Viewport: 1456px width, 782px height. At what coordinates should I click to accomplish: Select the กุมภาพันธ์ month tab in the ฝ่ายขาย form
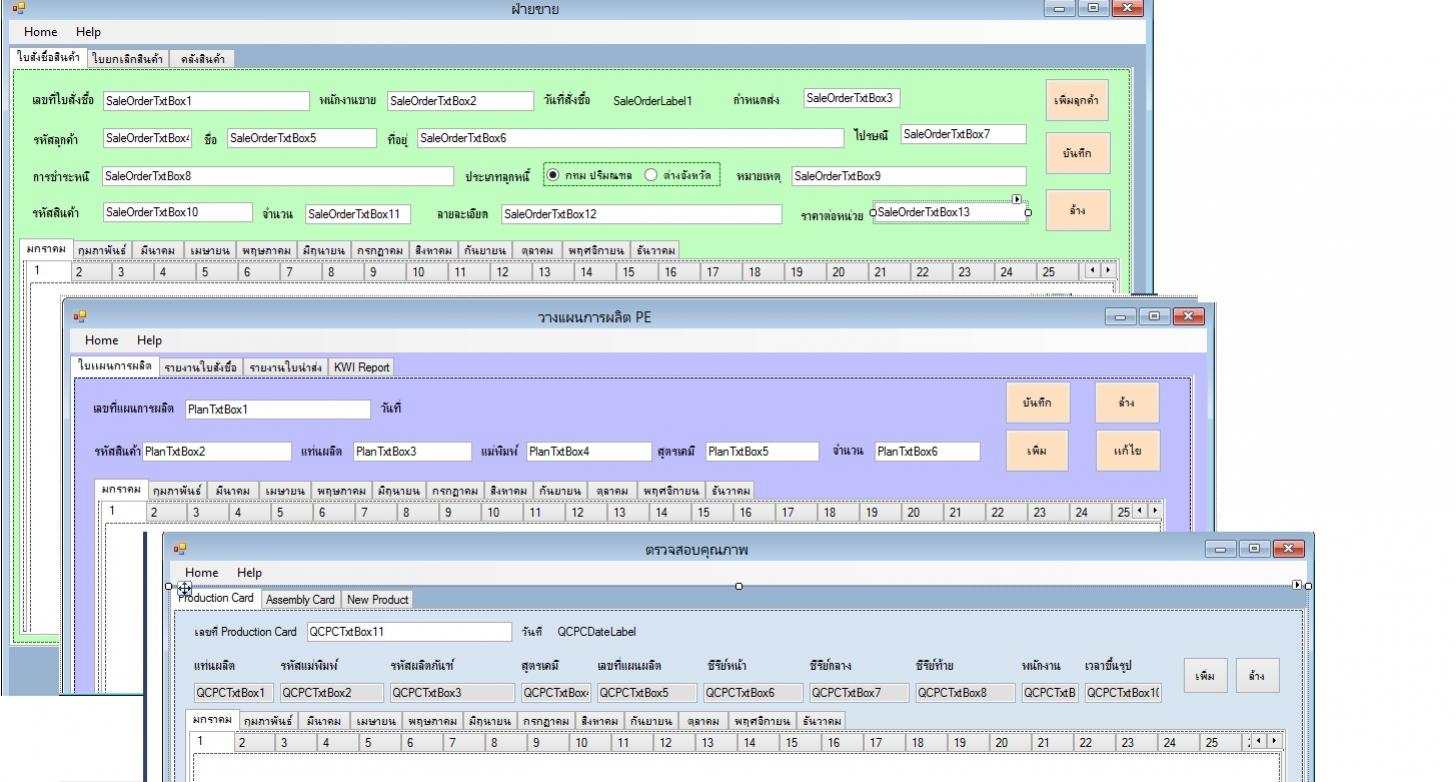click(104, 250)
